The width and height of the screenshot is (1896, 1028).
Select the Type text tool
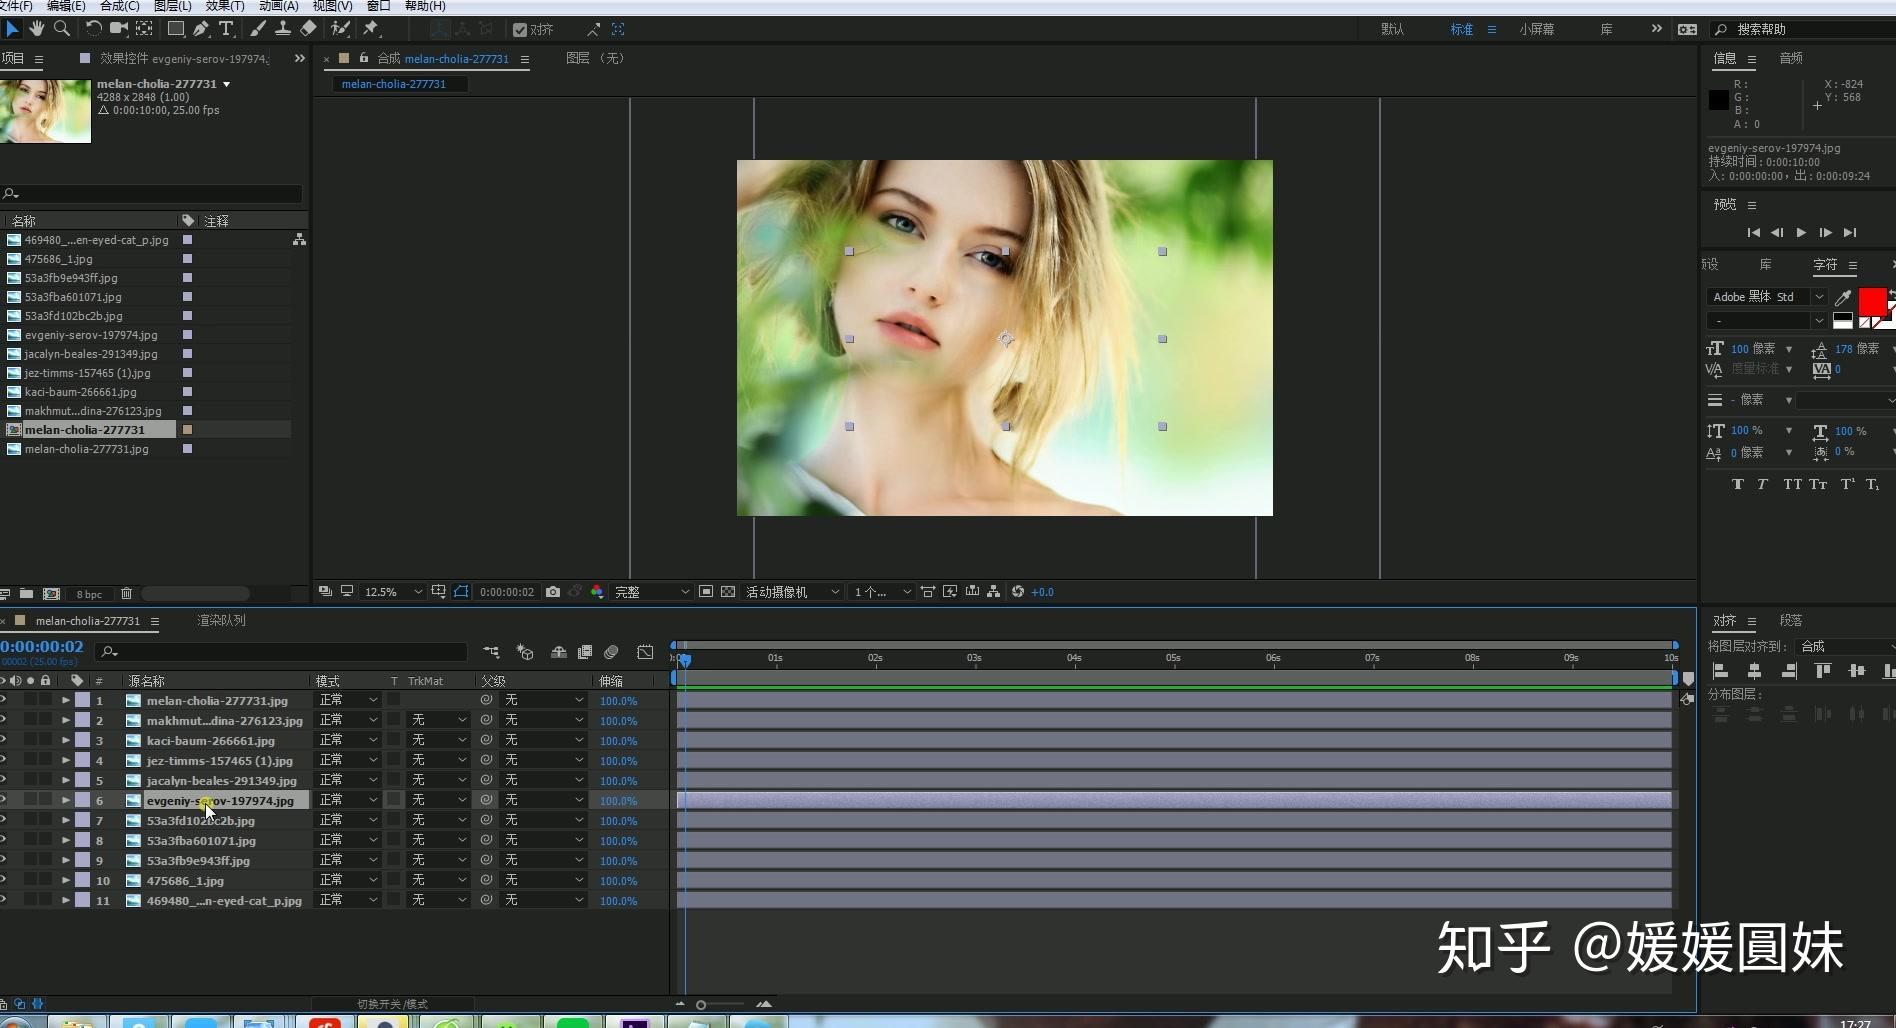pos(226,29)
